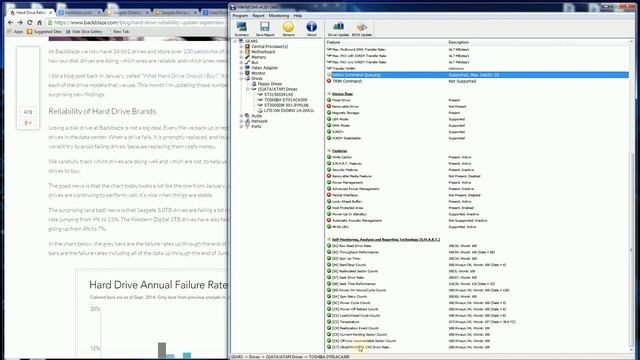Viewport: 640px width, 360px height.
Task: Click the Feature column header
Action: pos(386,42)
